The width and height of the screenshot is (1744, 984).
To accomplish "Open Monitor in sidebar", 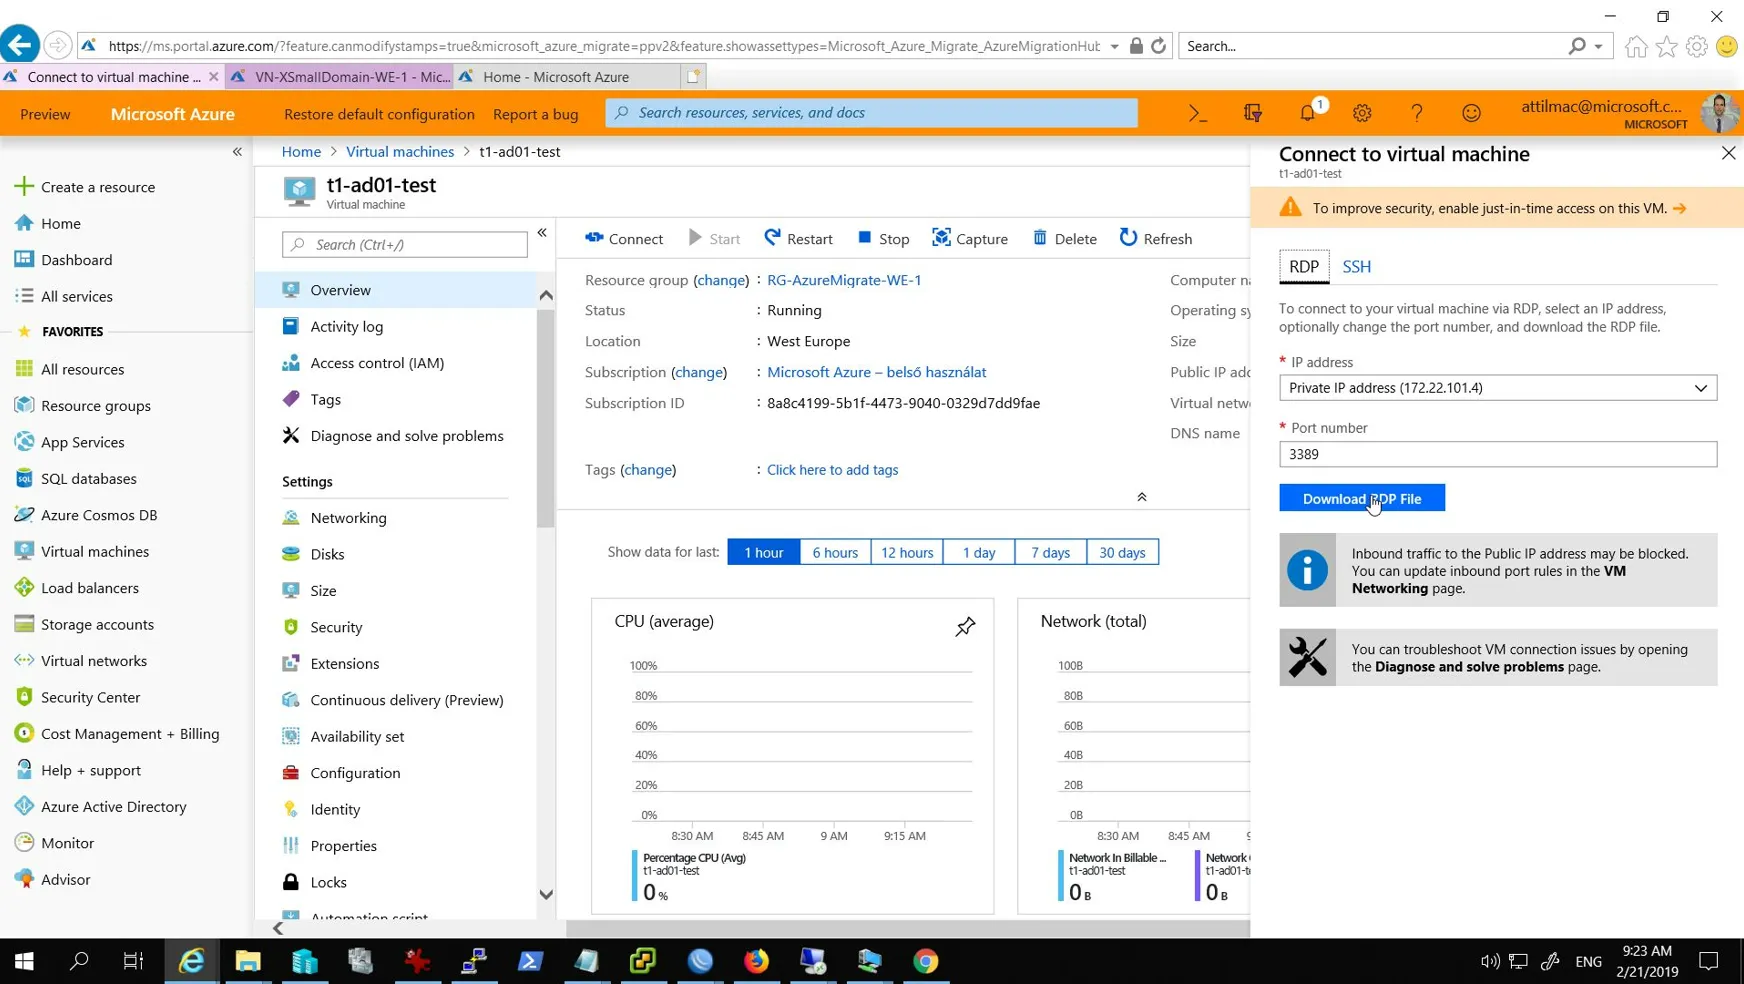I will point(55,843).
